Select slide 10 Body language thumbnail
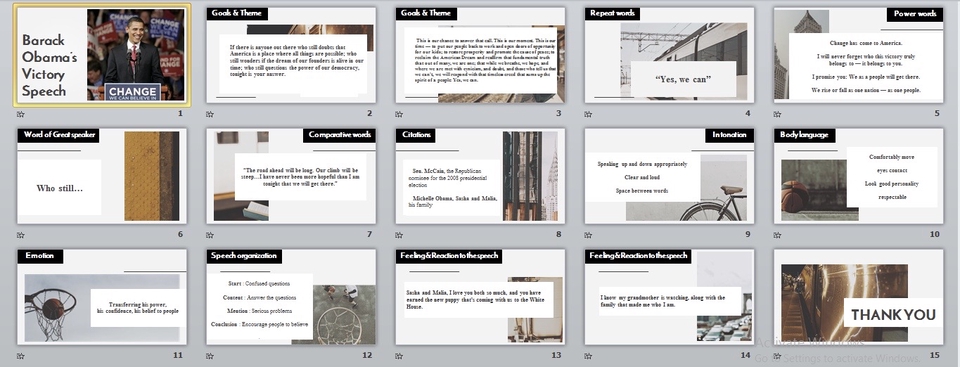The height and width of the screenshot is (367, 960). [x=858, y=176]
